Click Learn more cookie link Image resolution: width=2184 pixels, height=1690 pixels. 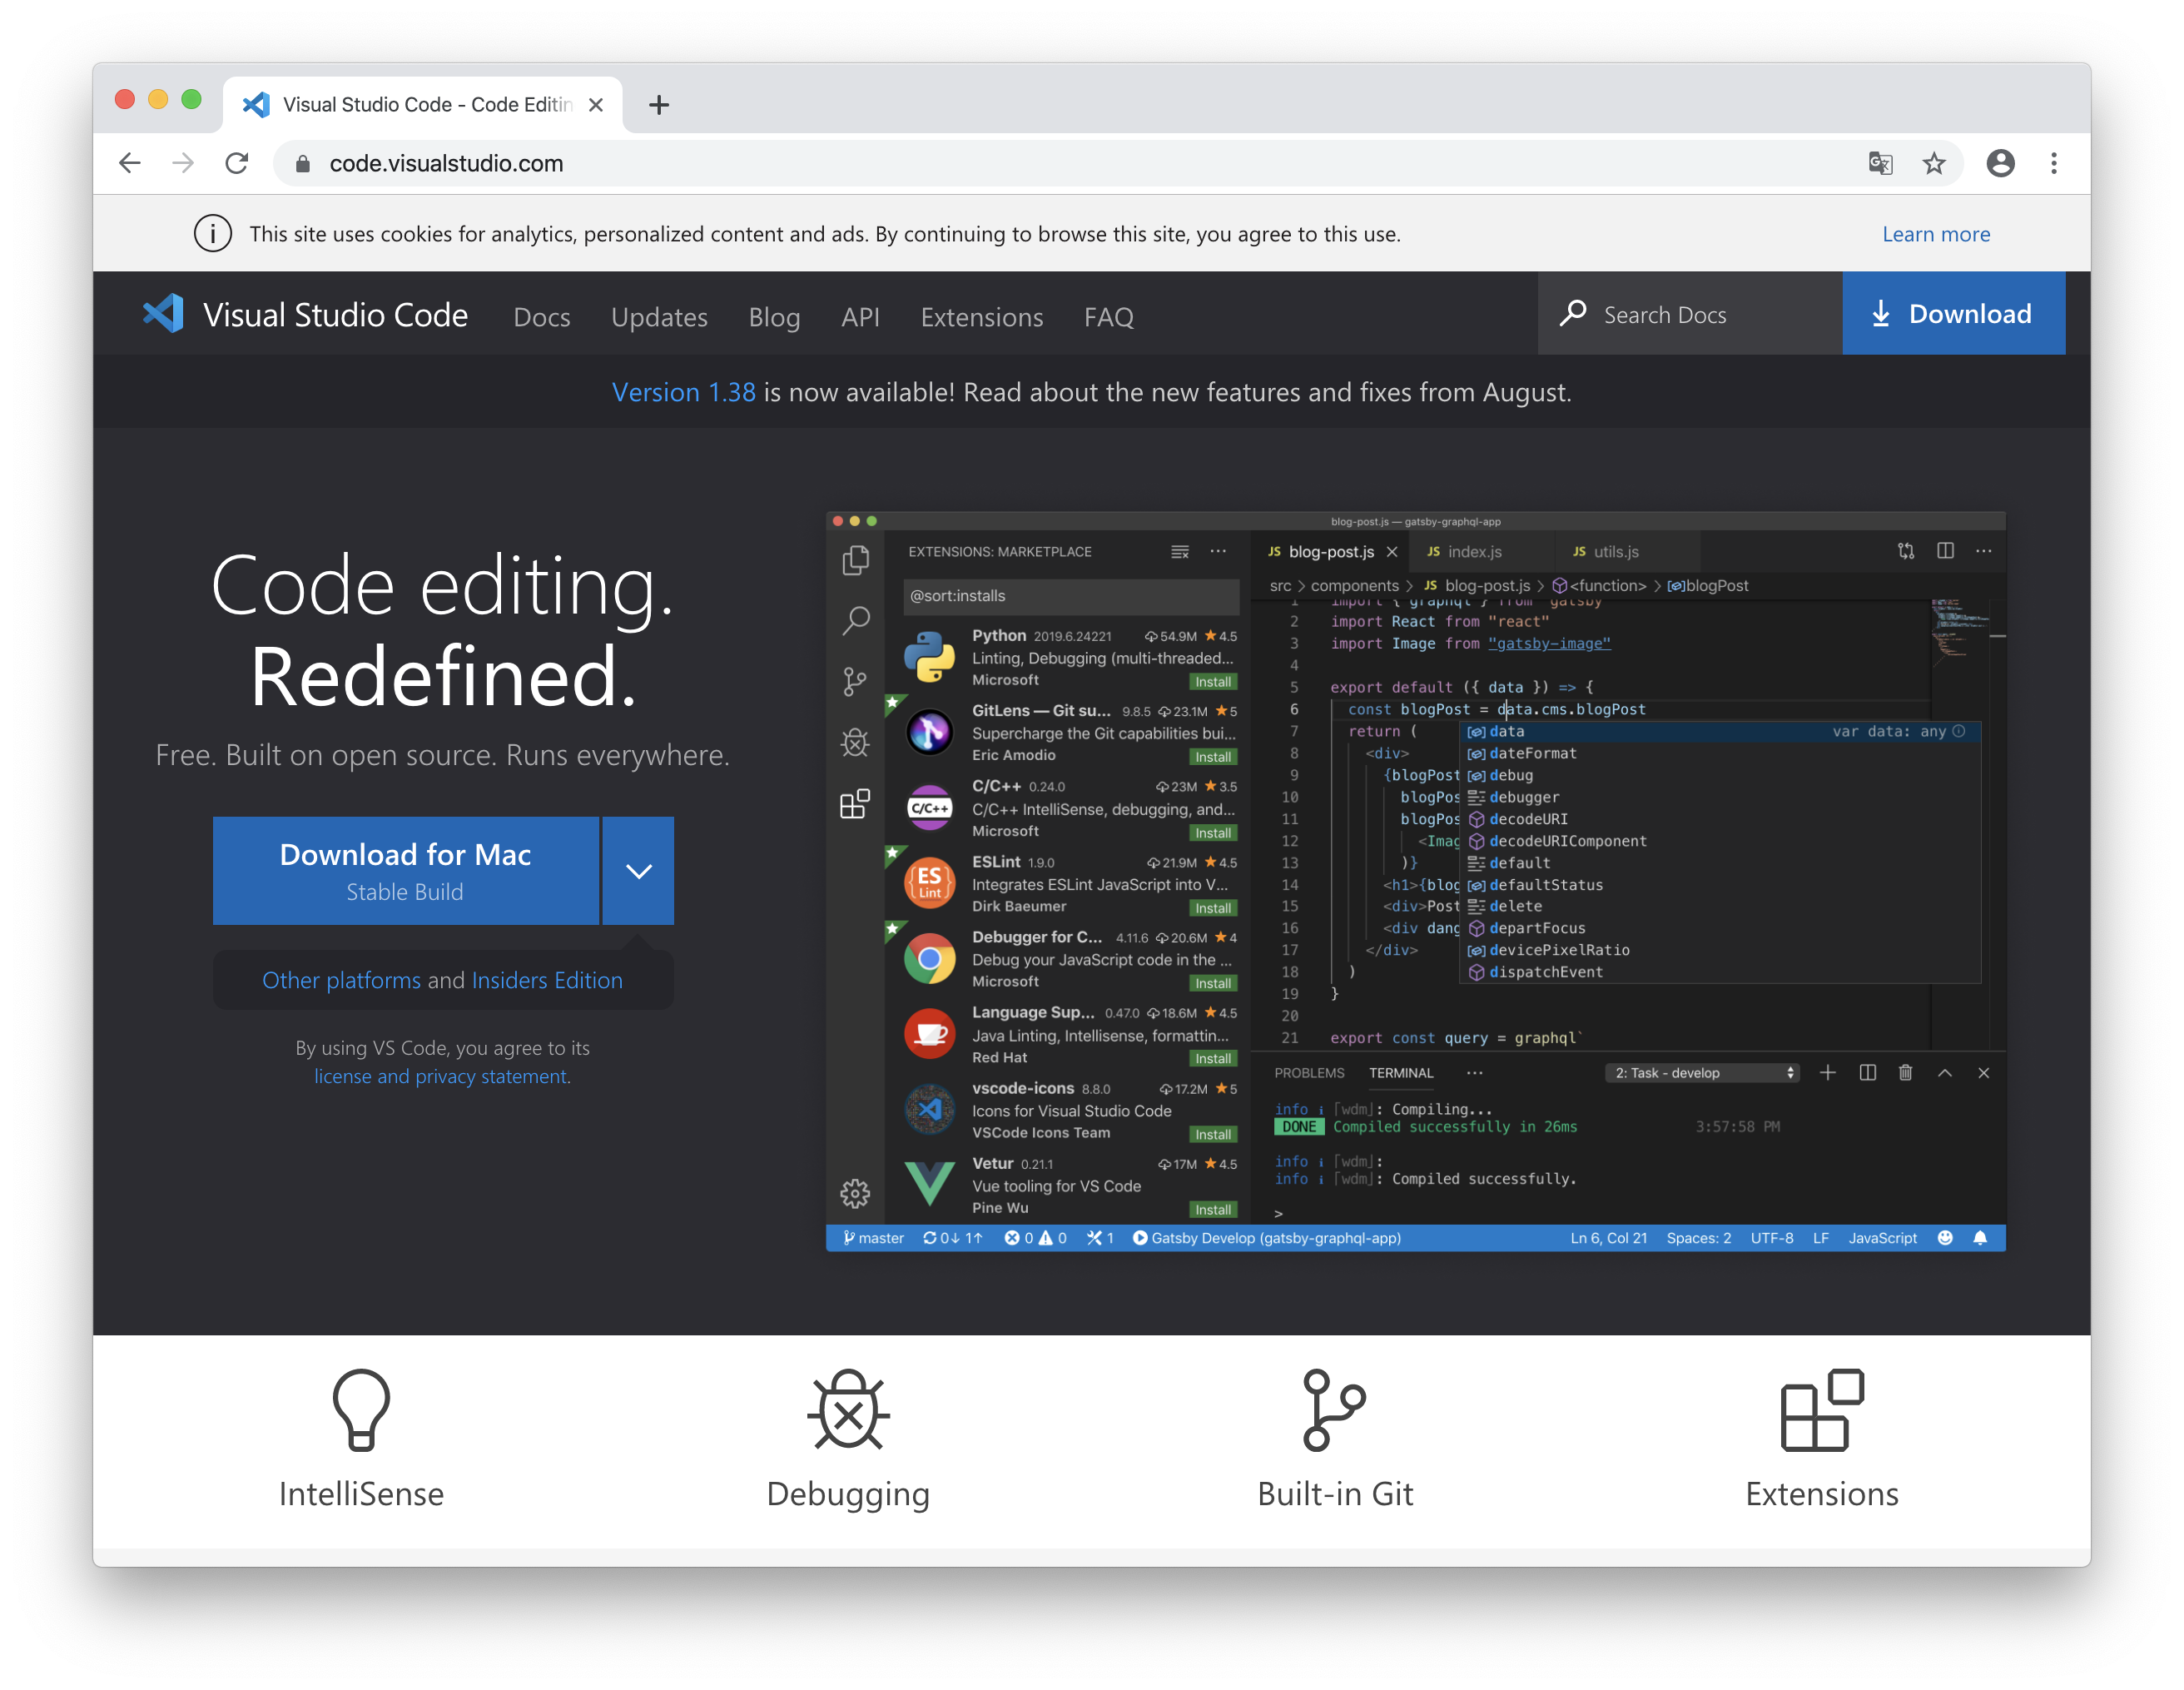click(1935, 234)
